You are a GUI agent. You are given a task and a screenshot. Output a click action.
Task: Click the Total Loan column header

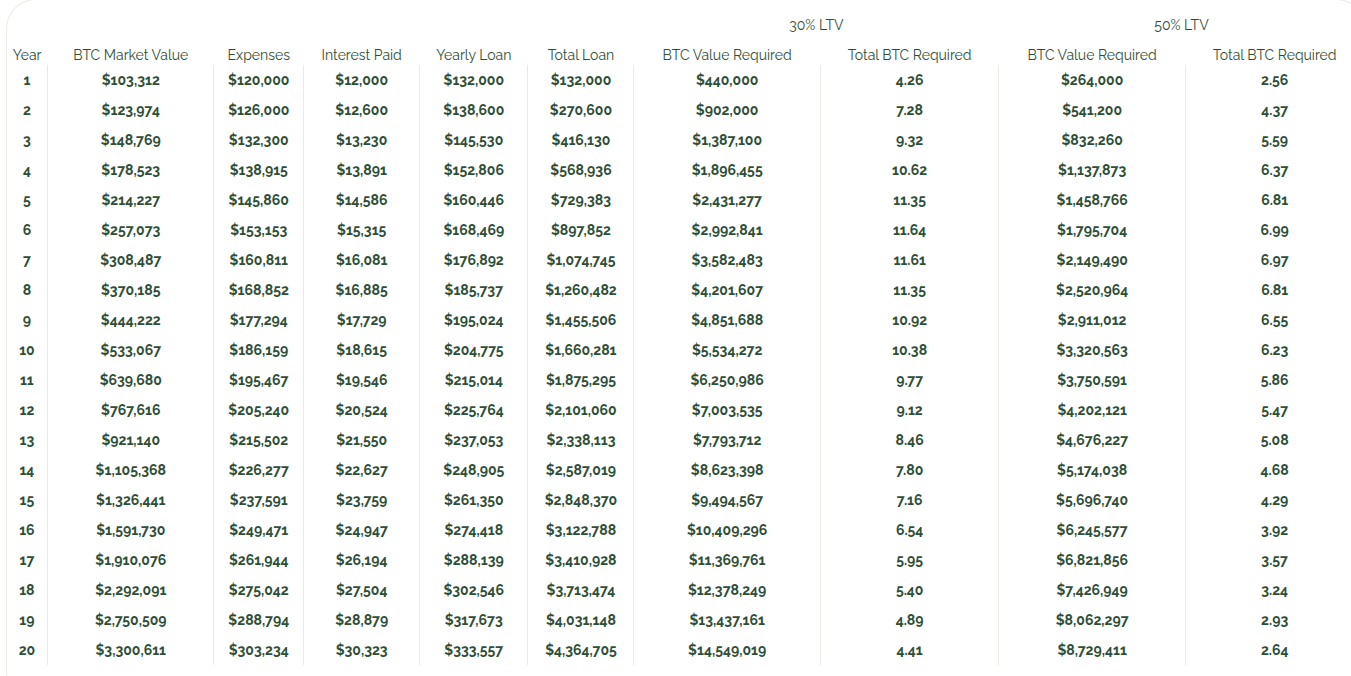click(x=581, y=55)
